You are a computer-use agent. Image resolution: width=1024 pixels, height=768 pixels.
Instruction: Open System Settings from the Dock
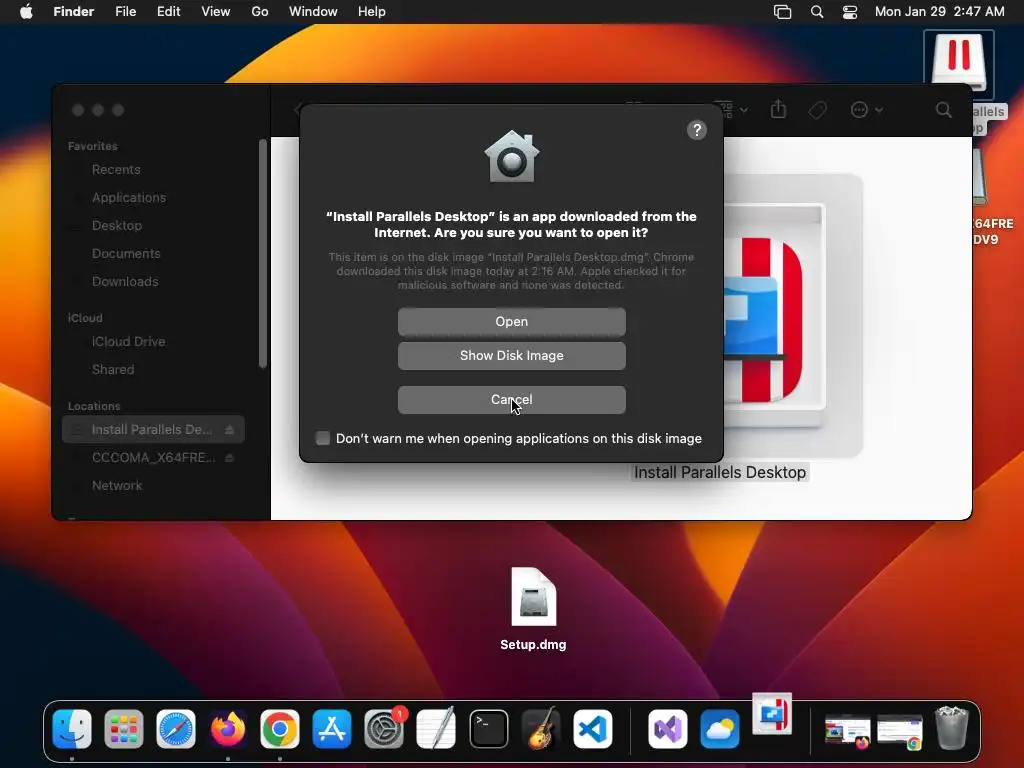pos(384,729)
